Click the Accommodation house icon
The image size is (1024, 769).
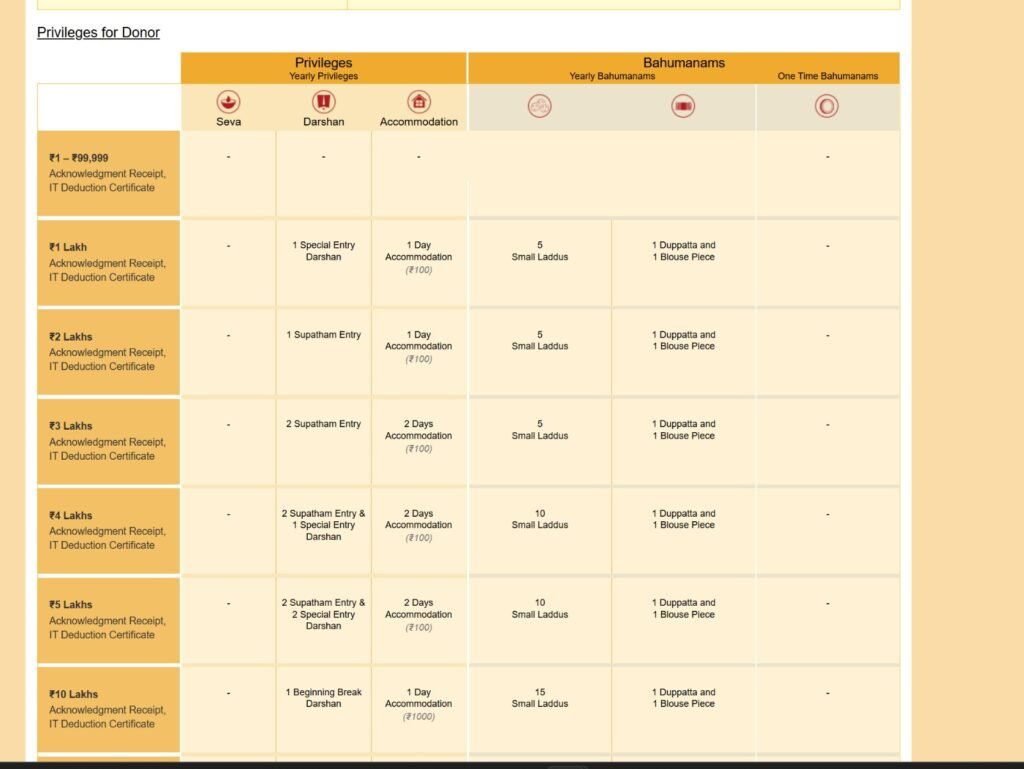[x=419, y=102]
